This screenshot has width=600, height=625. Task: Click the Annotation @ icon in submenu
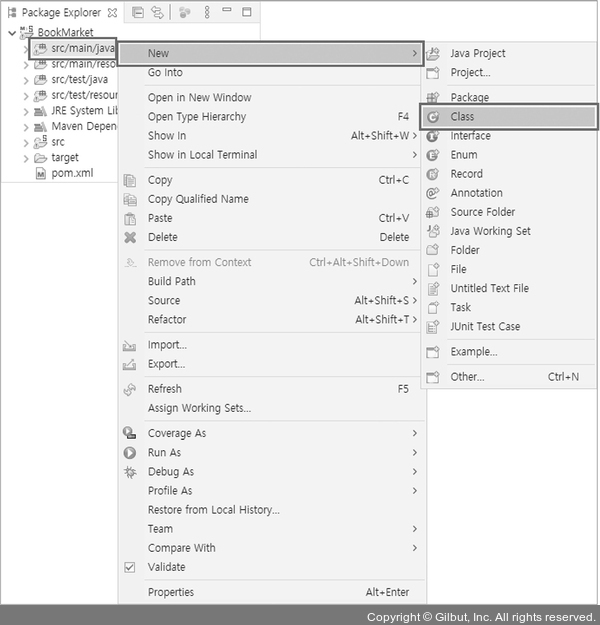click(x=433, y=193)
